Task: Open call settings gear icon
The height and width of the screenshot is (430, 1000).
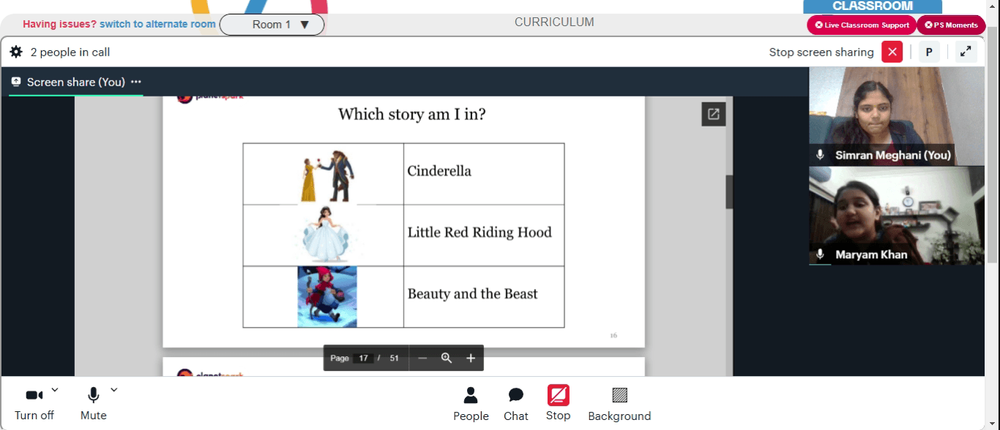Action: coord(16,52)
